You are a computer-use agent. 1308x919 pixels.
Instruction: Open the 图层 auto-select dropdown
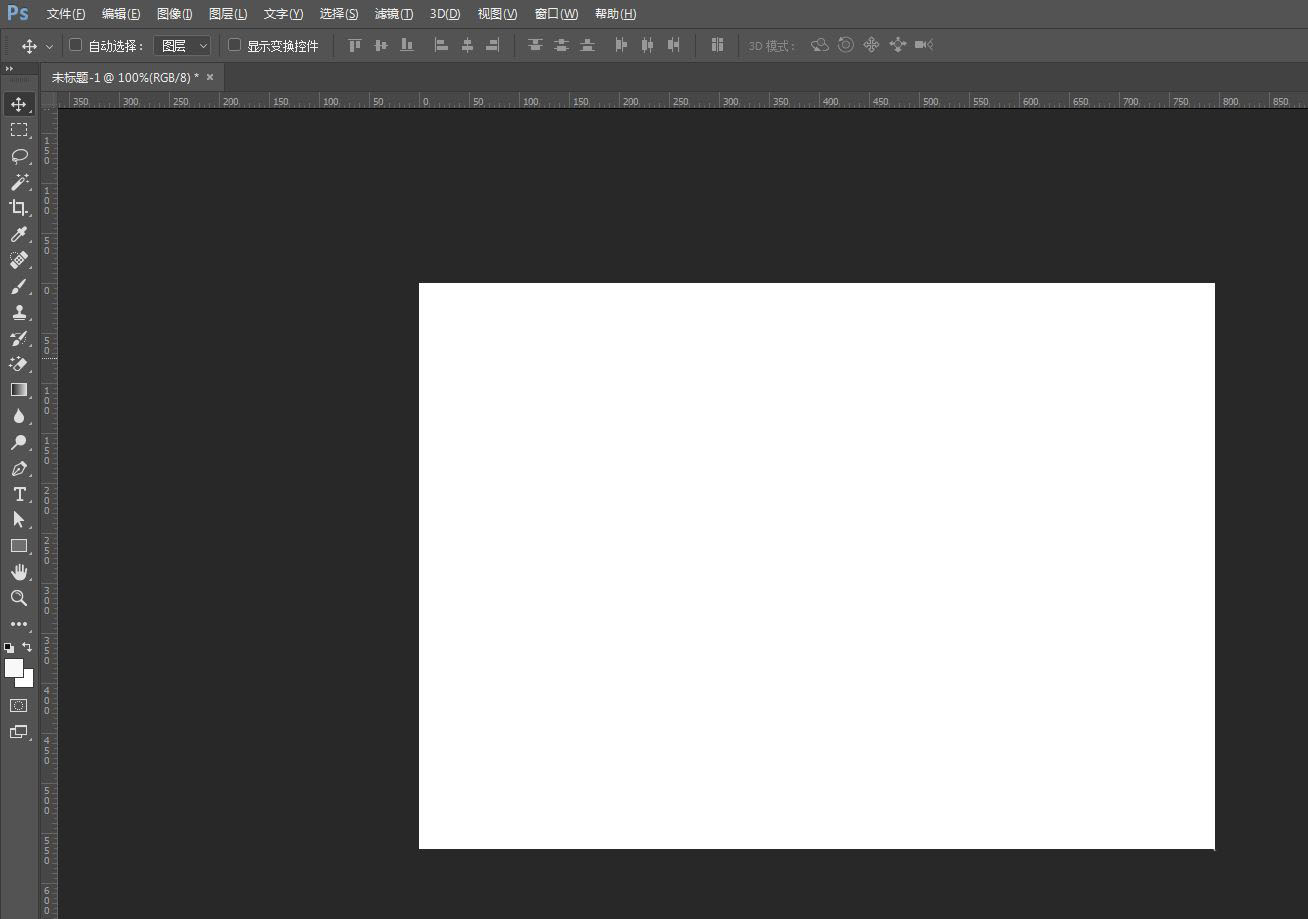[183, 46]
